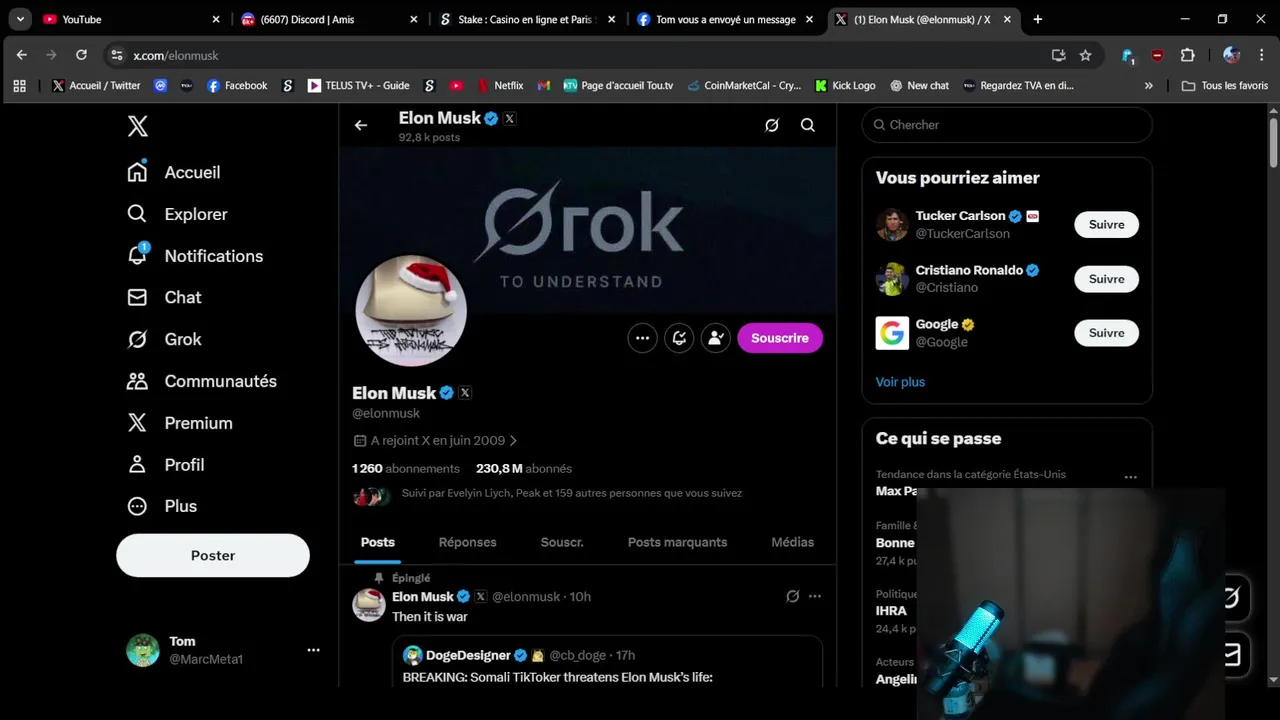Open Tucker Carlson suggested profile
This screenshot has height=720, width=1280.
[x=960, y=216]
